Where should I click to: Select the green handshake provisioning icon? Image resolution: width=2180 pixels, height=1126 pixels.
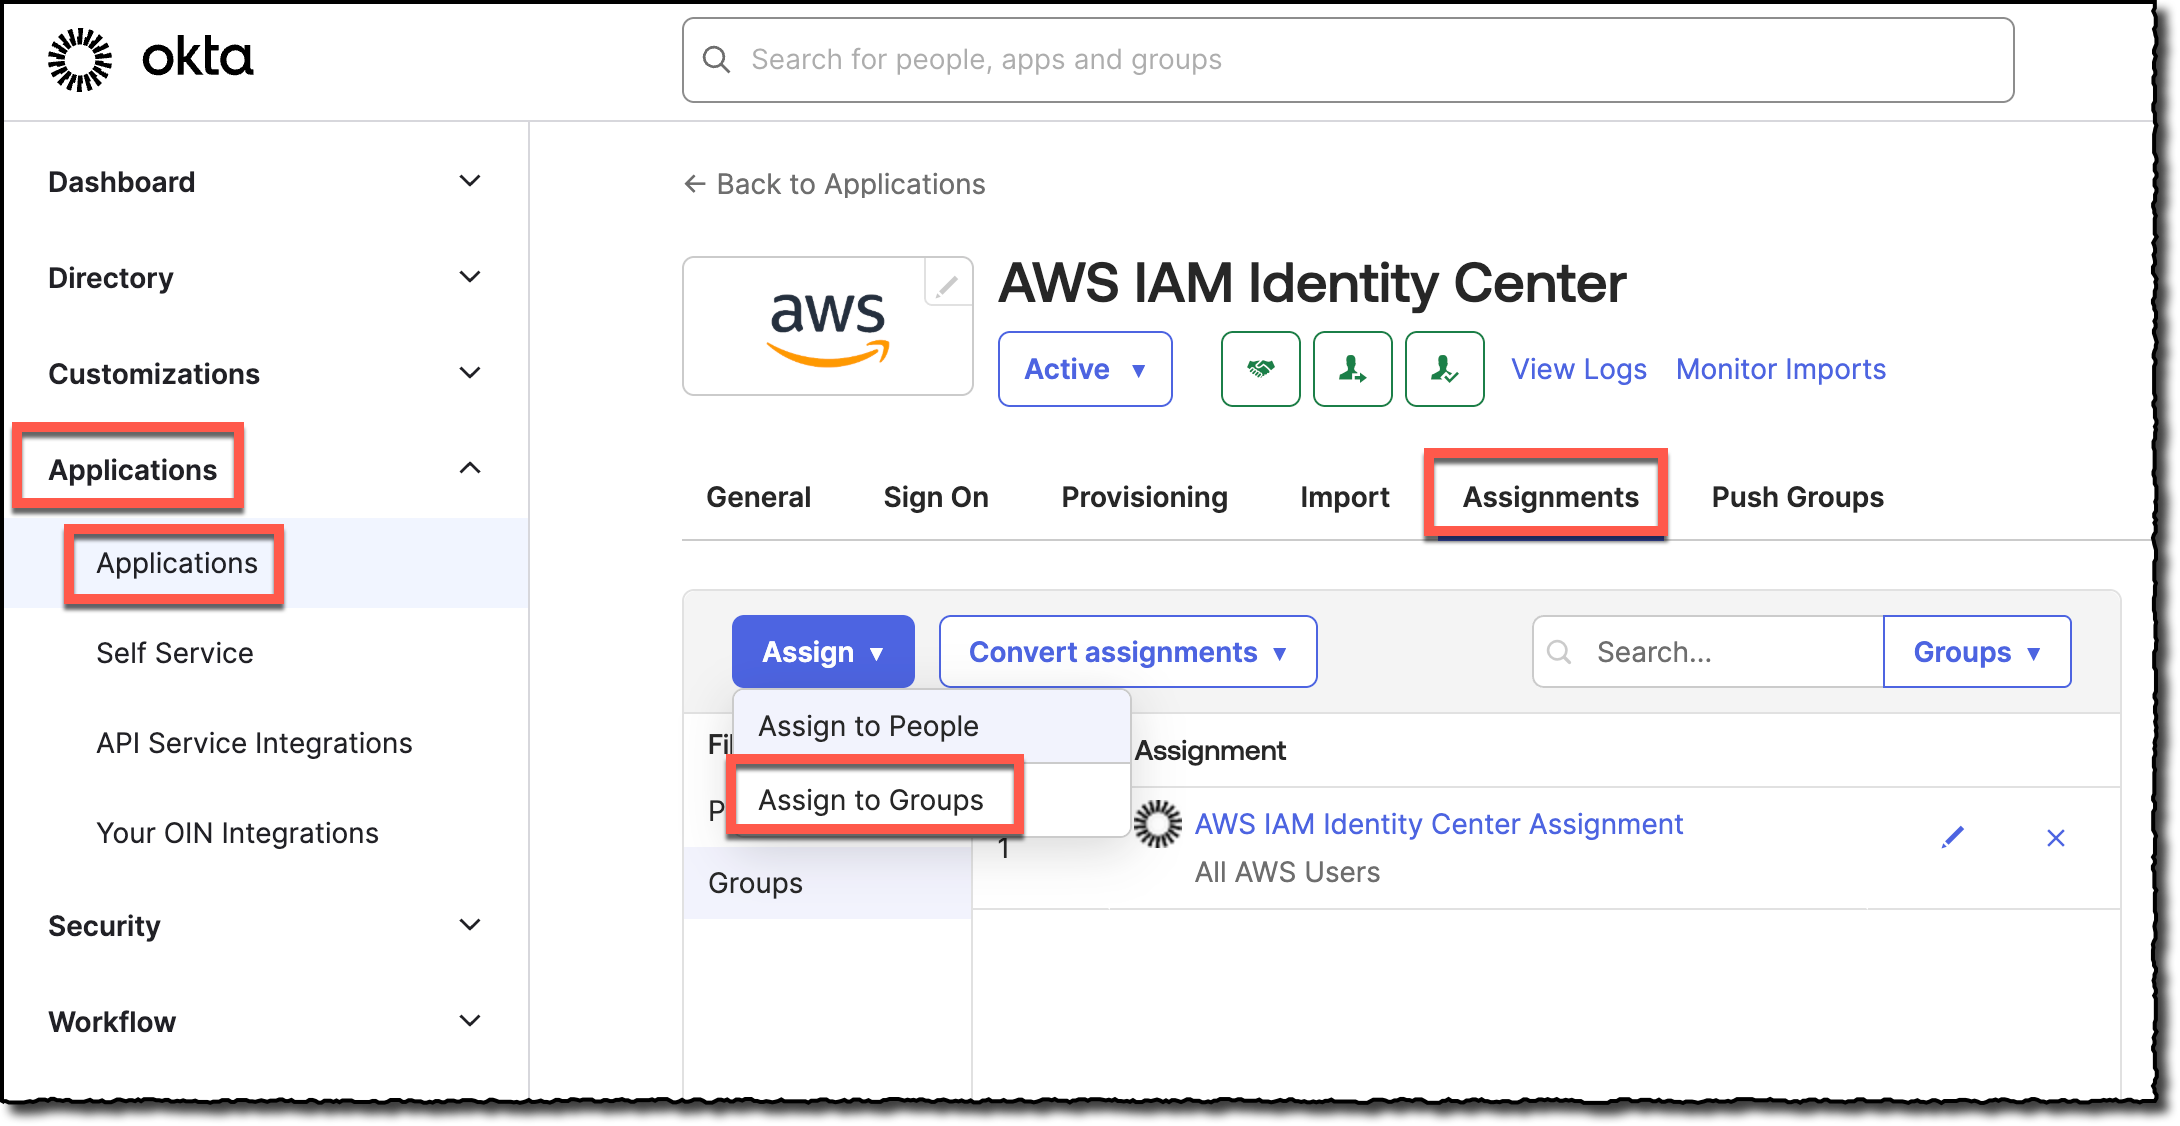1261,369
